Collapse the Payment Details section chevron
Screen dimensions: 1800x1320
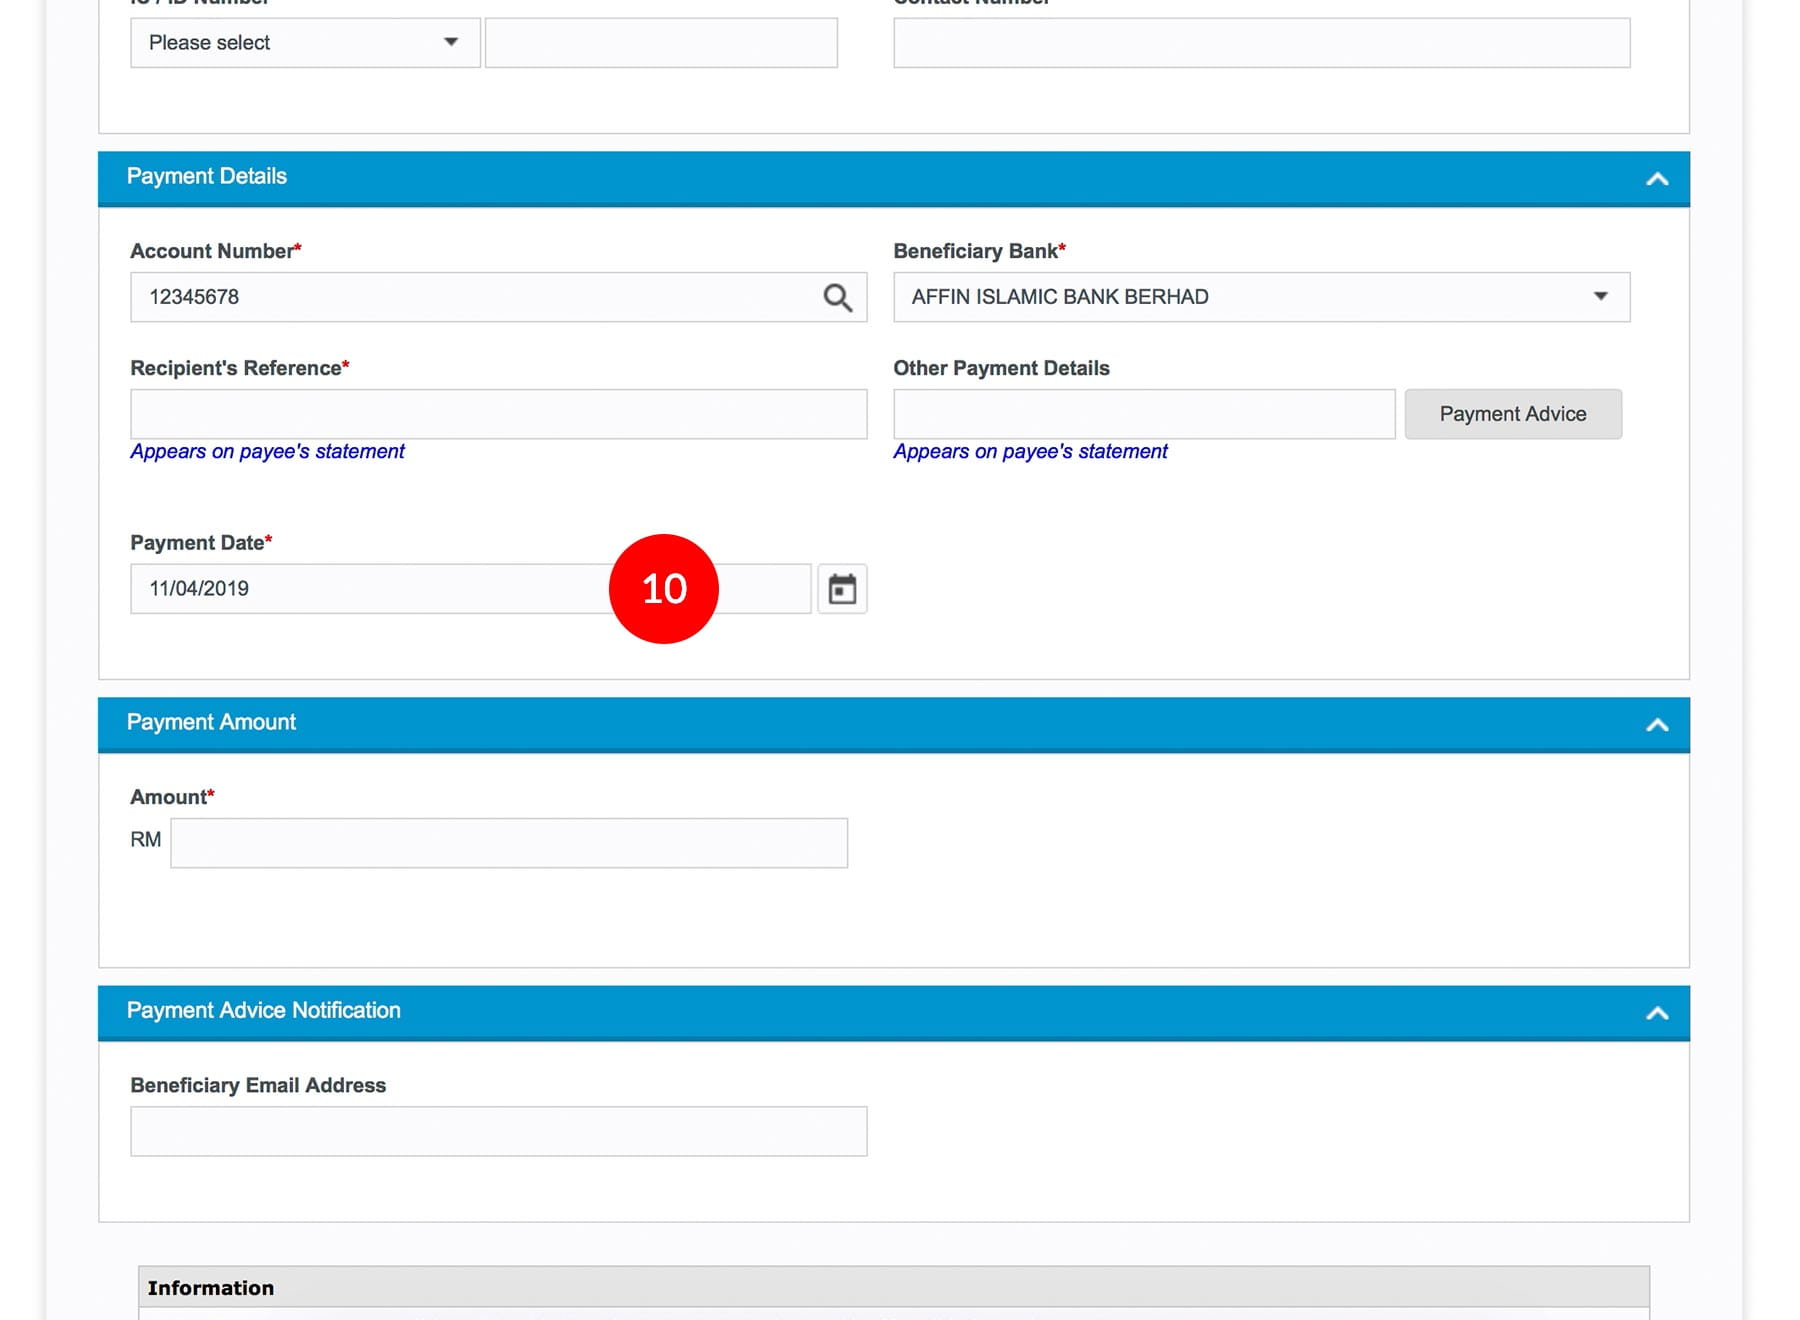tap(1657, 179)
